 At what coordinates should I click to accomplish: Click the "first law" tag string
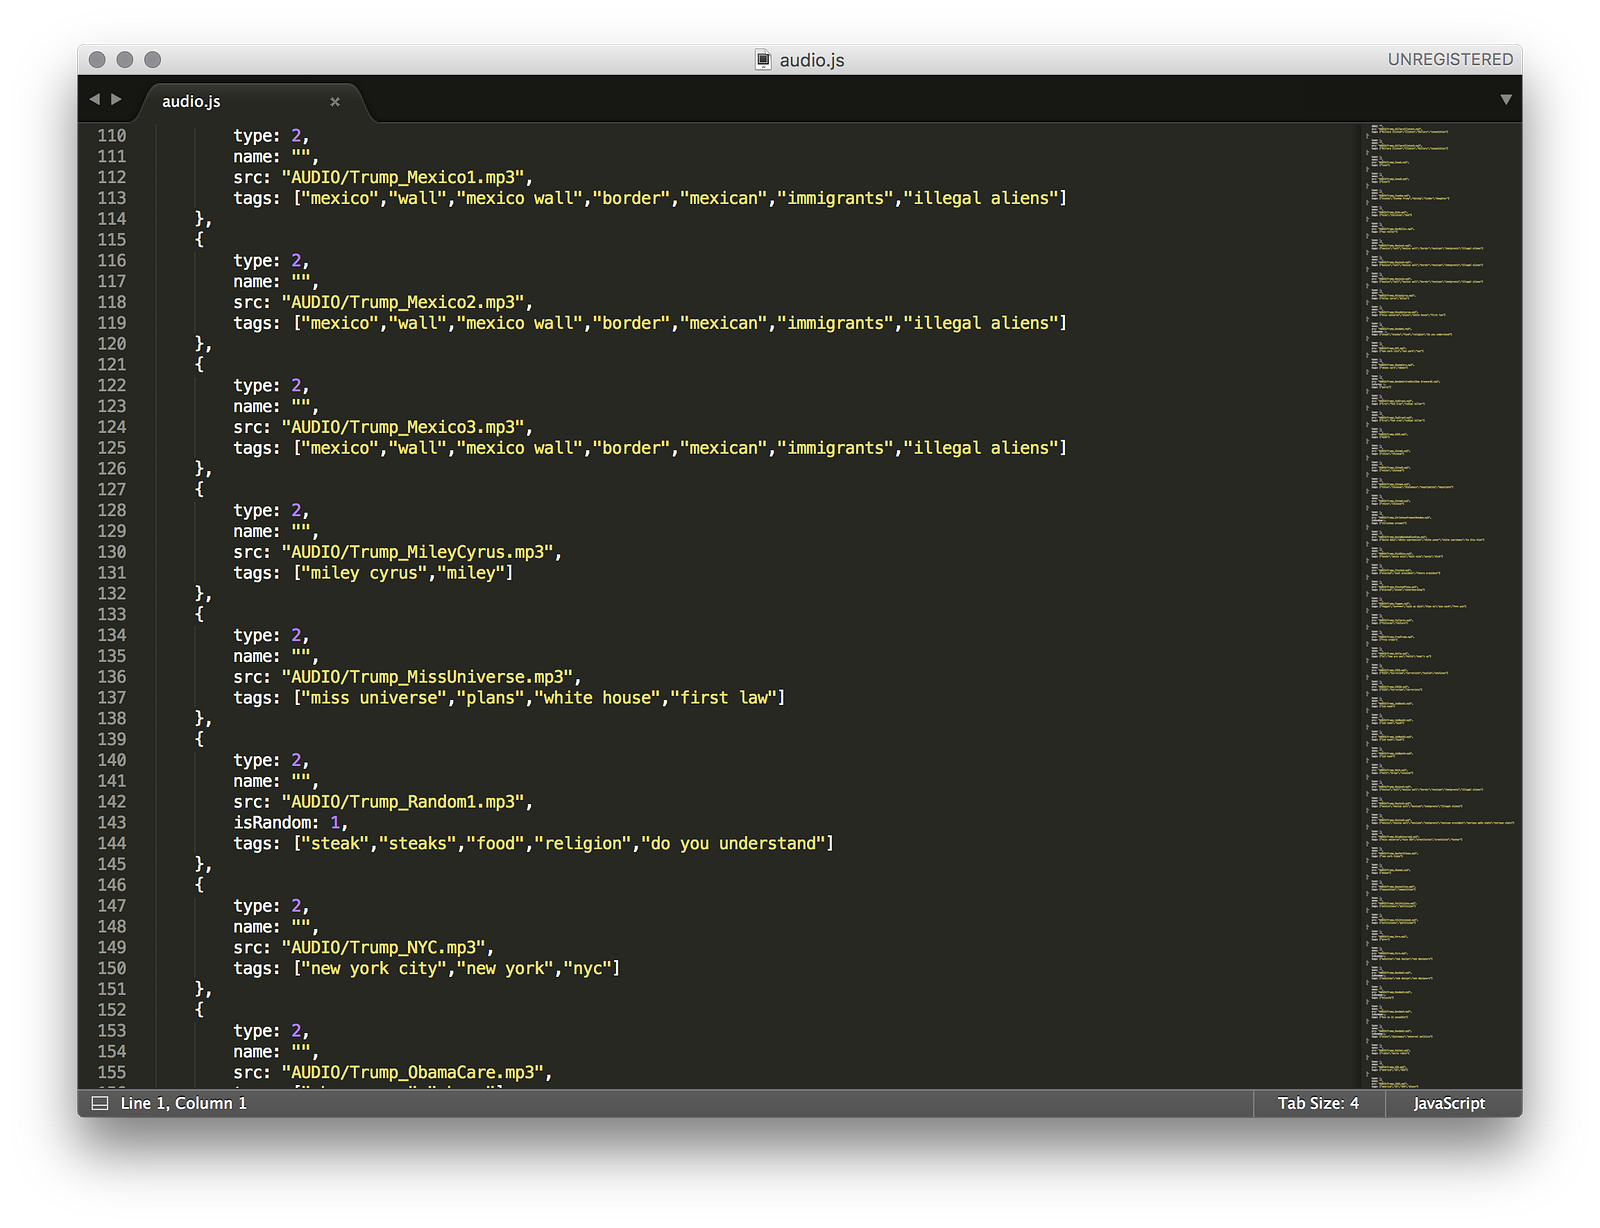(724, 698)
